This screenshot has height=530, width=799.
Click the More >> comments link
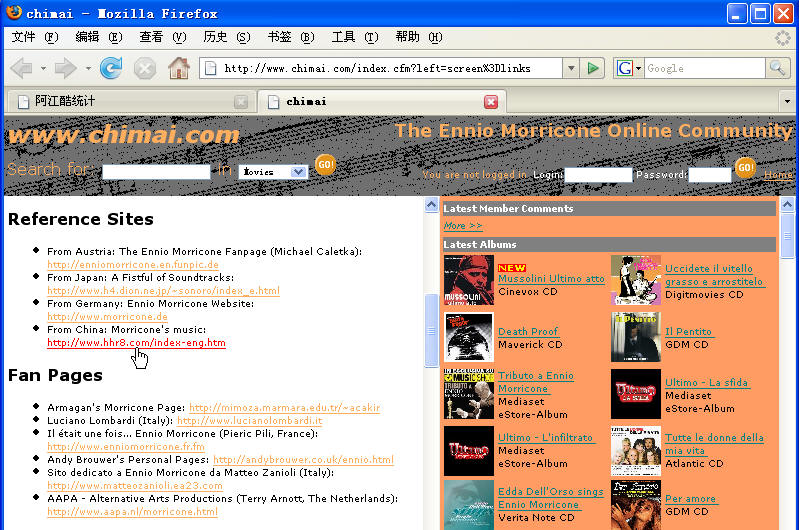463,226
